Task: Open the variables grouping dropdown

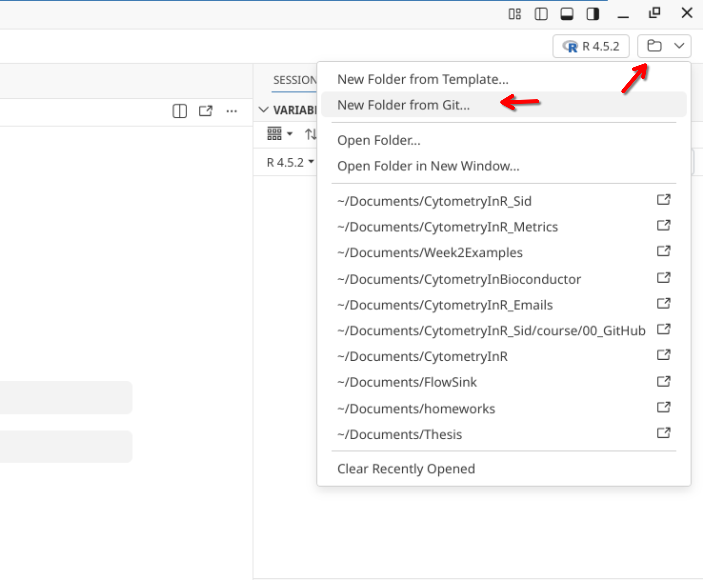Action: tap(280, 134)
